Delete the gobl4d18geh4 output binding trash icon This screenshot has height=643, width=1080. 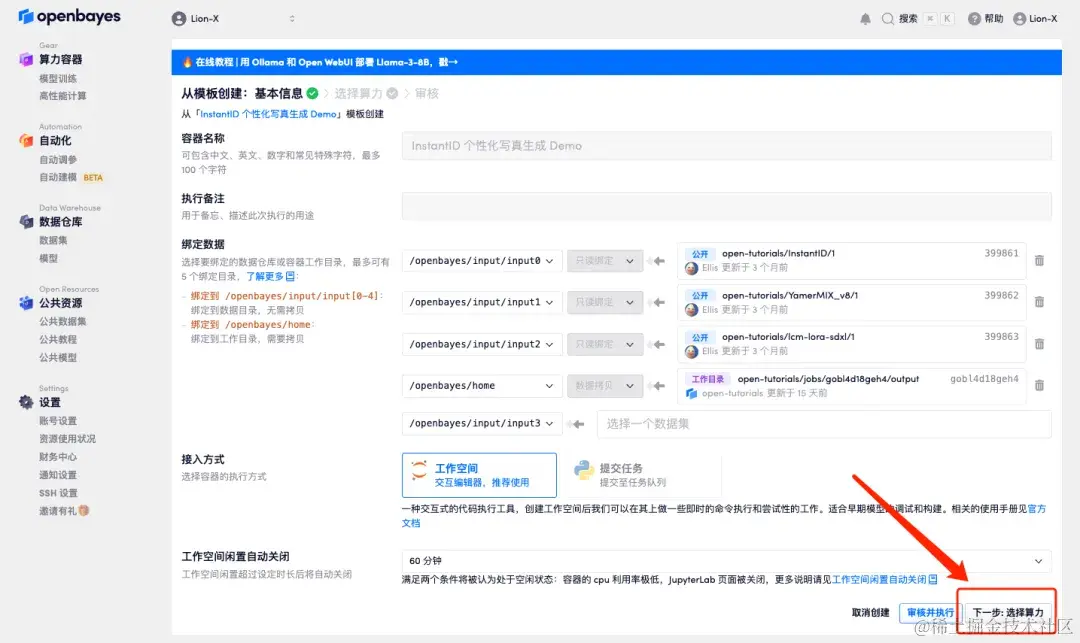pos(1039,385)
